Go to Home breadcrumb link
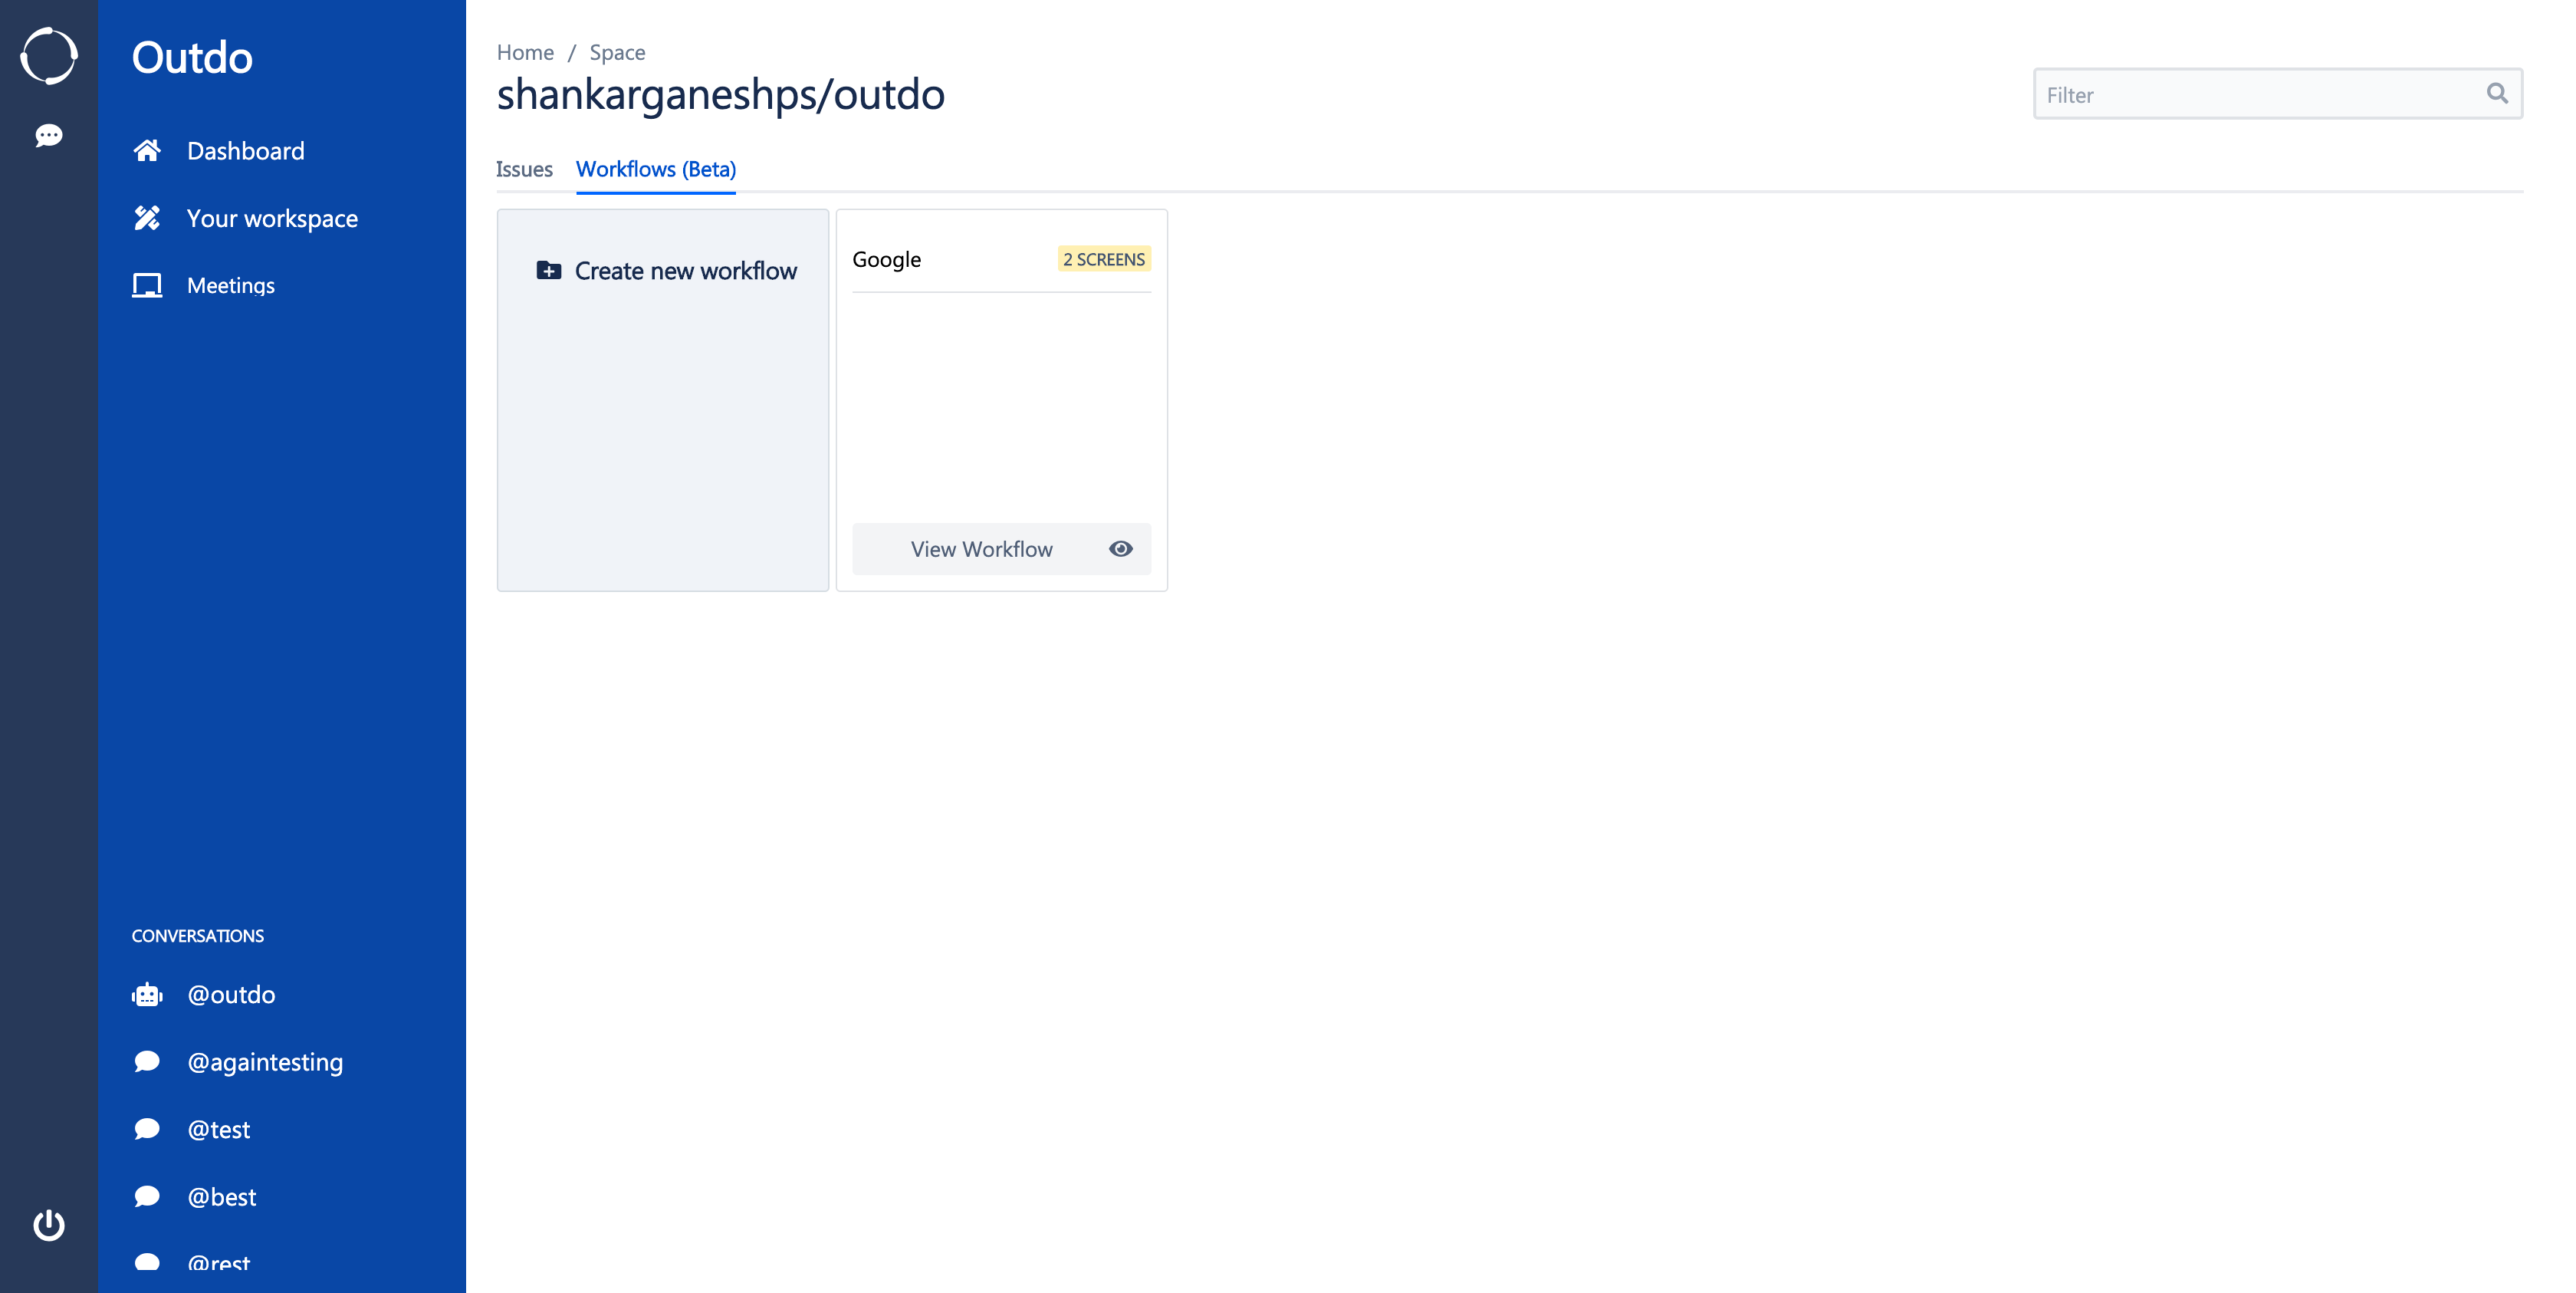Screen dimensions: 2576x1293 pyautogui.click(x=525, y=52)
